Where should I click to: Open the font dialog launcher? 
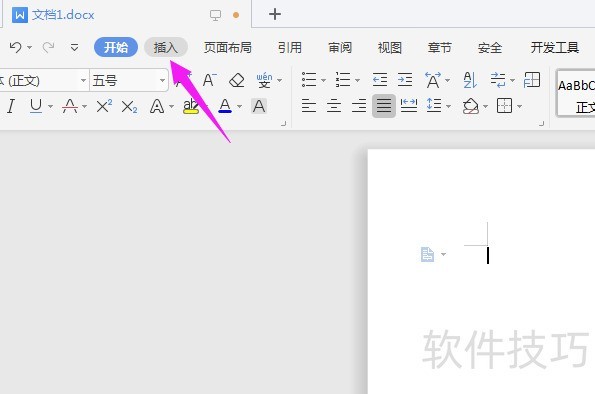click(x=283, y=123)
